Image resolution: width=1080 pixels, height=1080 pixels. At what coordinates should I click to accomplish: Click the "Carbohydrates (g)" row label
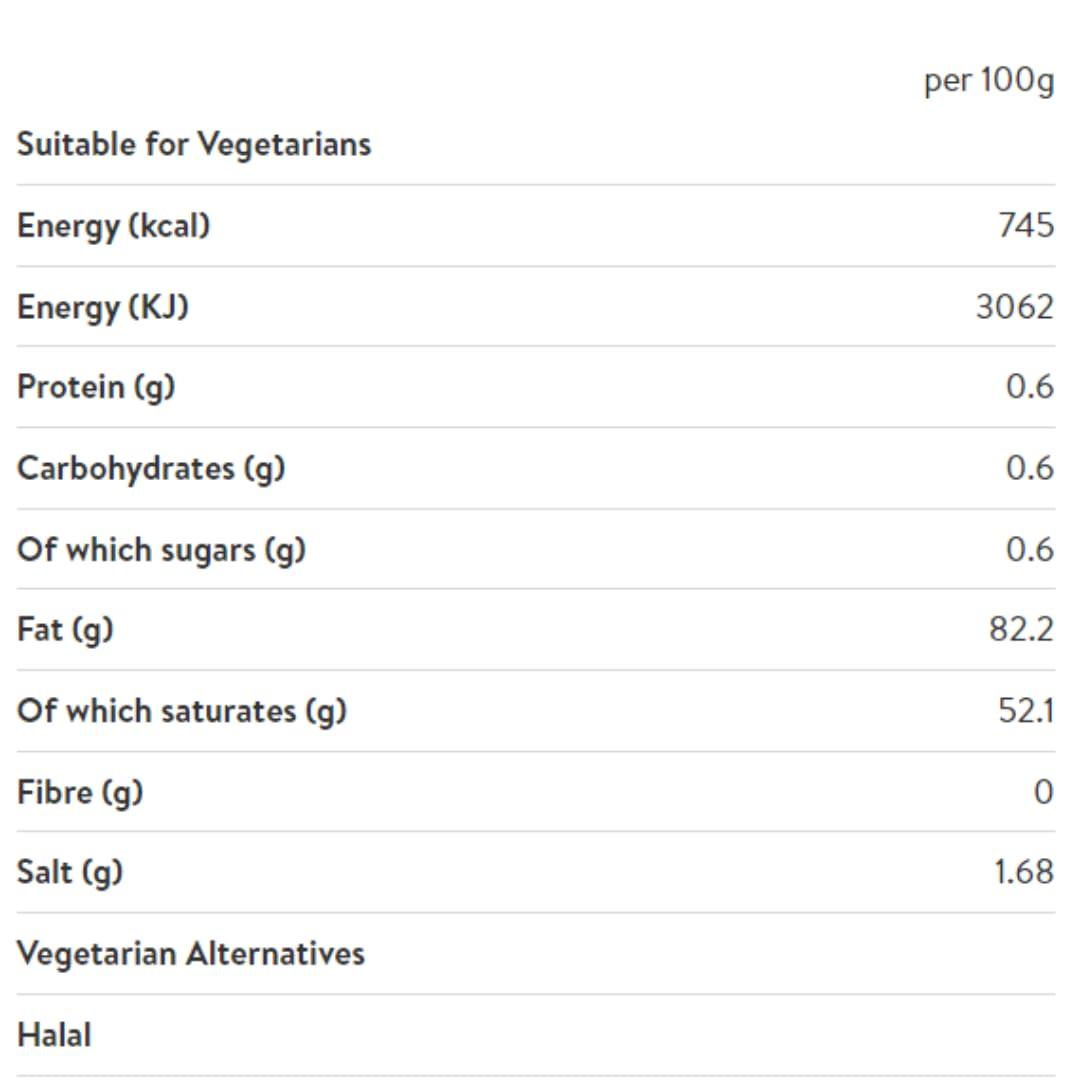click(x=151, y=468)
